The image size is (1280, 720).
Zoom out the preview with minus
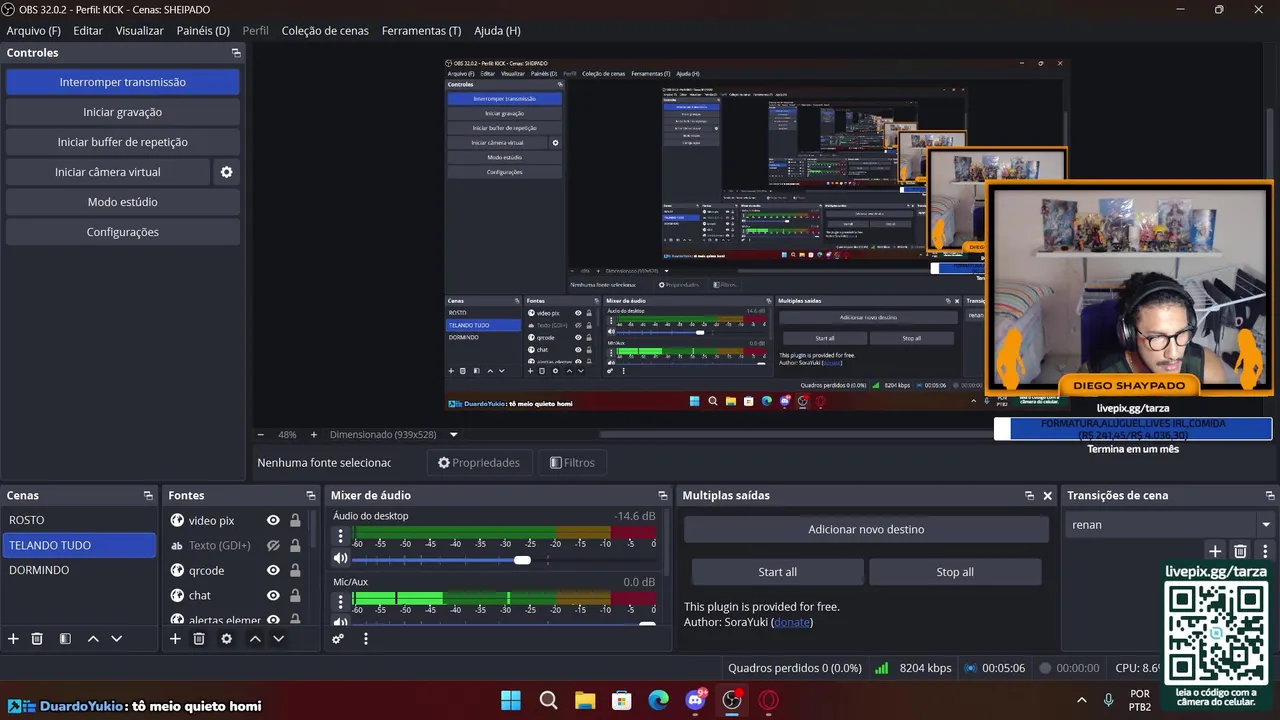point(261,435)
